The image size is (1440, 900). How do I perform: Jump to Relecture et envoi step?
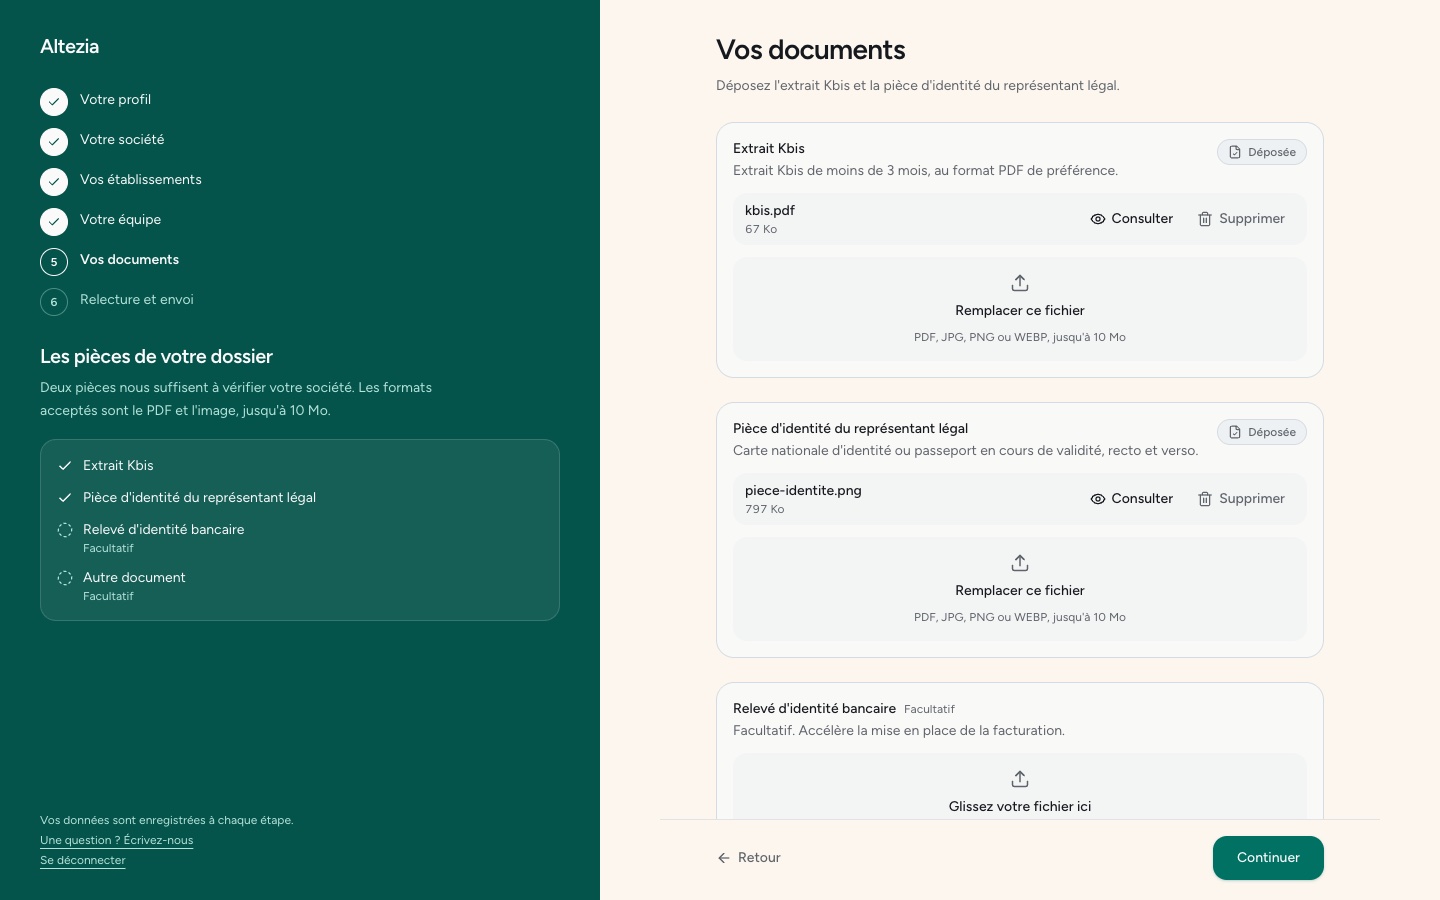click(137, 300)
